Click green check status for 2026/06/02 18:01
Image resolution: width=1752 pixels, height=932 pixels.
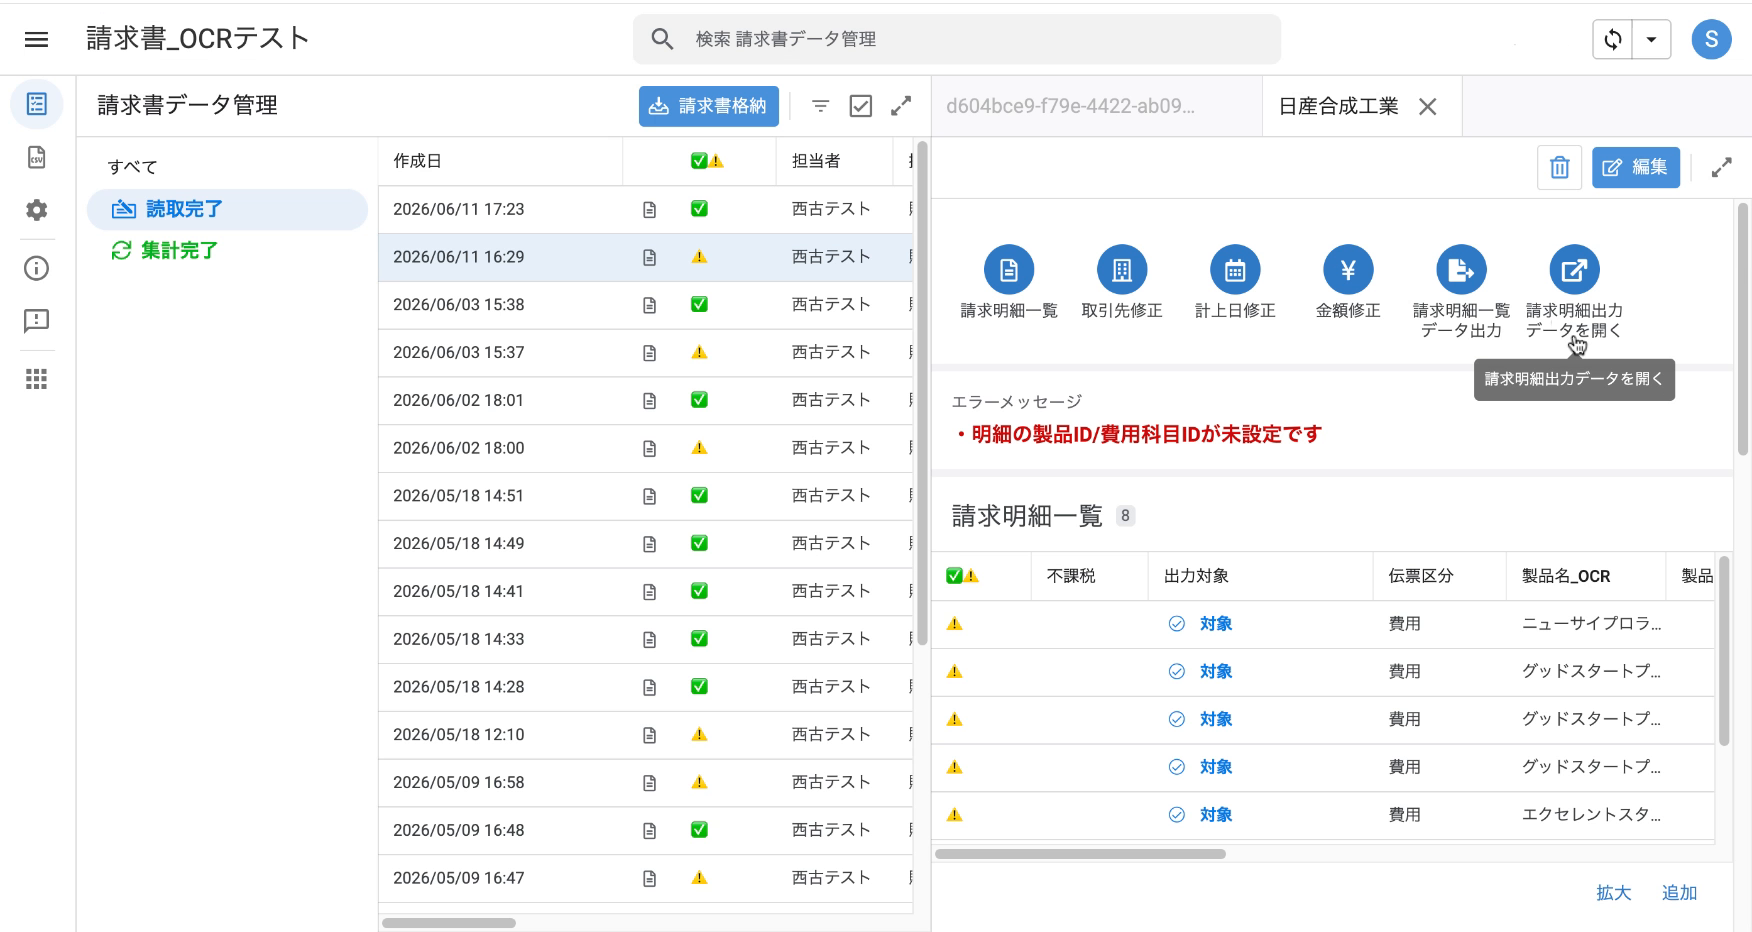(699, 400)
